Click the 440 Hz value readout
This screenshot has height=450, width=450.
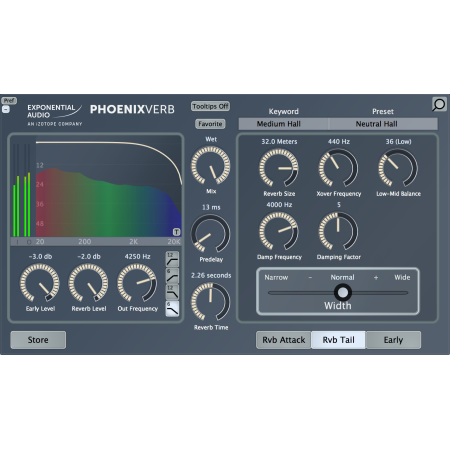pos(339,142)
